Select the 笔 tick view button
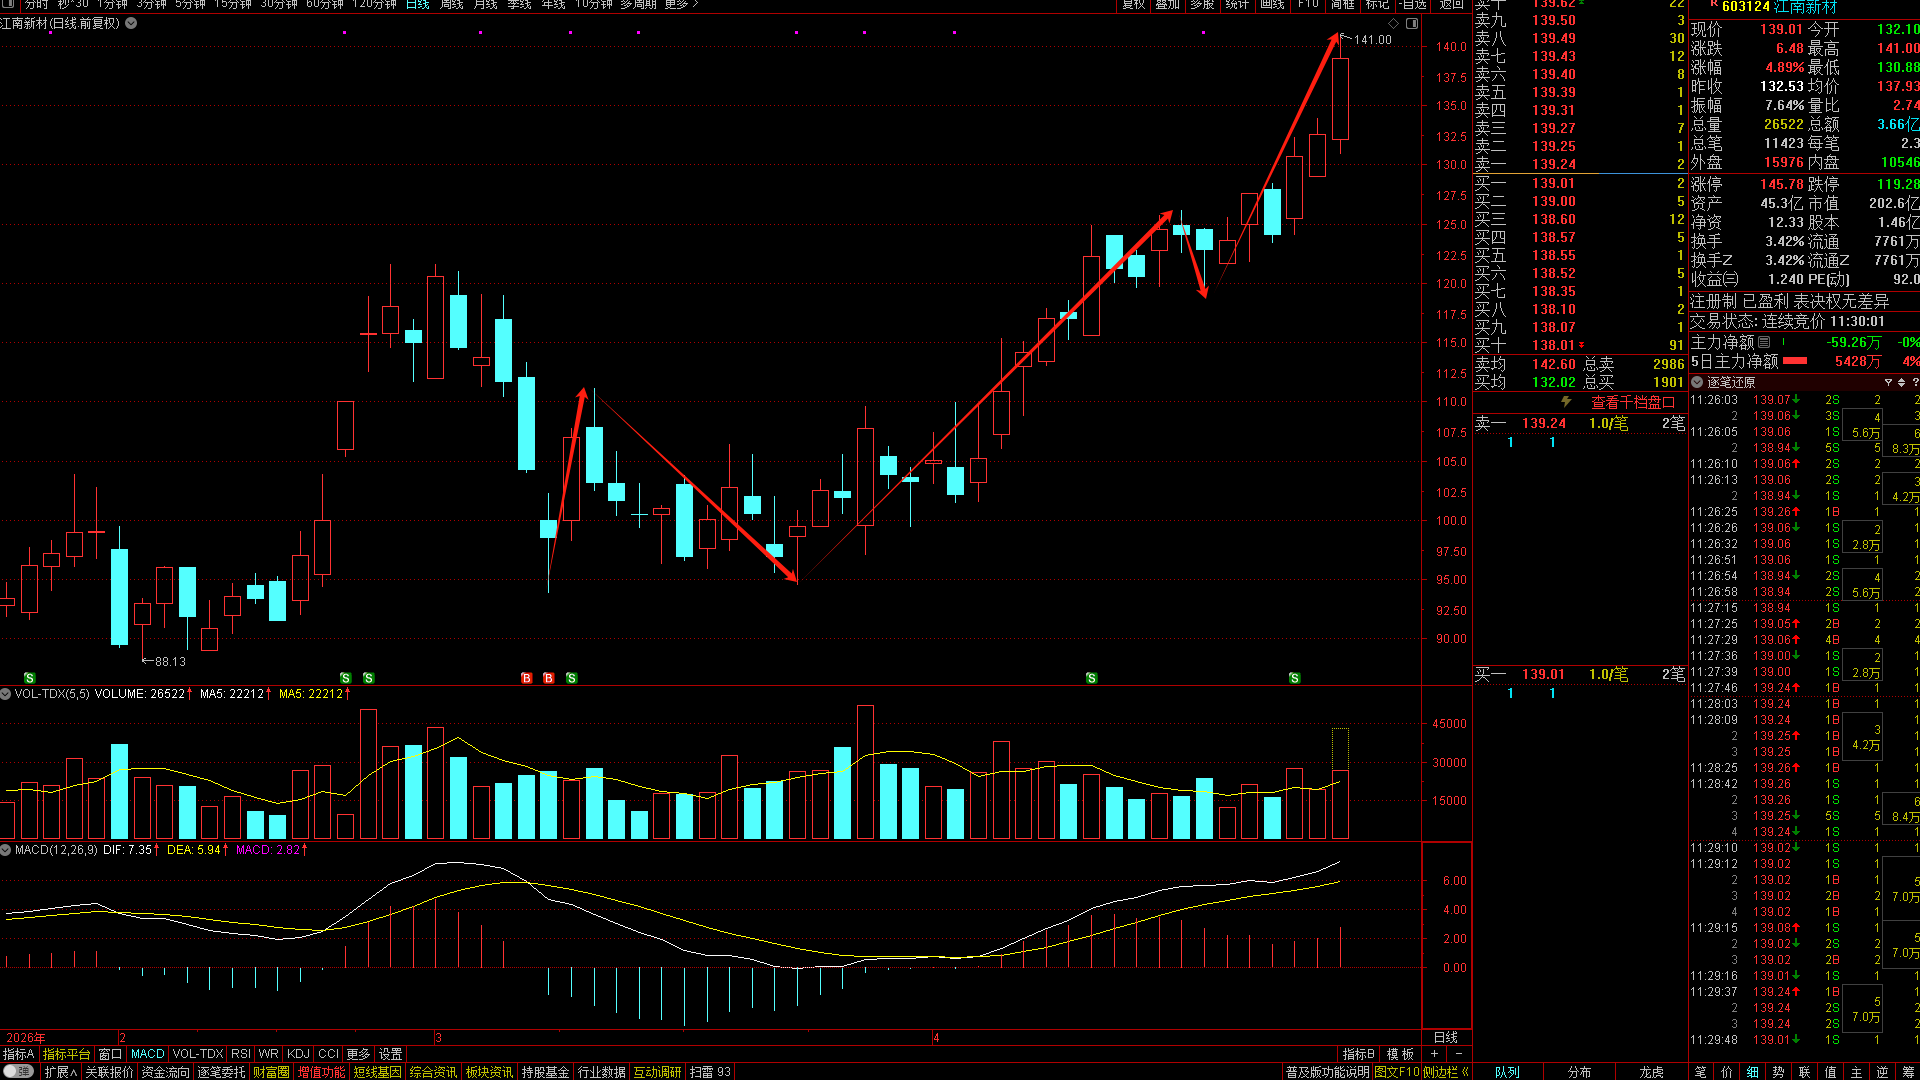This screenshot has height=1080, width=1920. coord(1701,1072)
